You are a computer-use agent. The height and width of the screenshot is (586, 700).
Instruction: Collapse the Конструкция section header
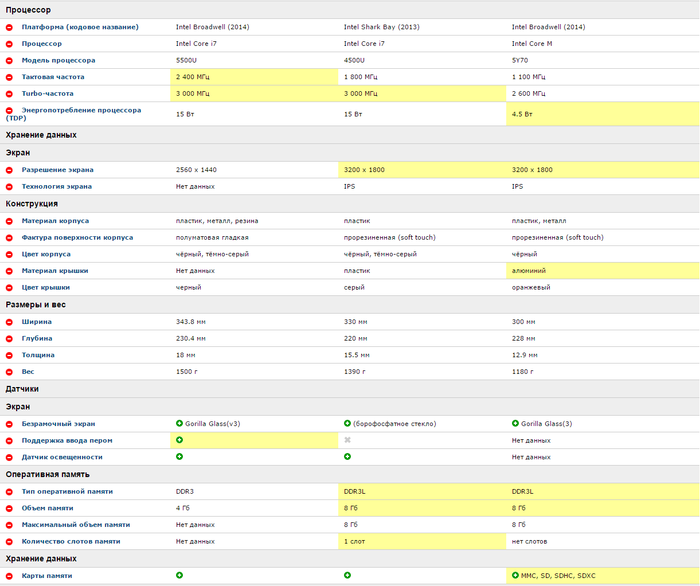[30, 203]
